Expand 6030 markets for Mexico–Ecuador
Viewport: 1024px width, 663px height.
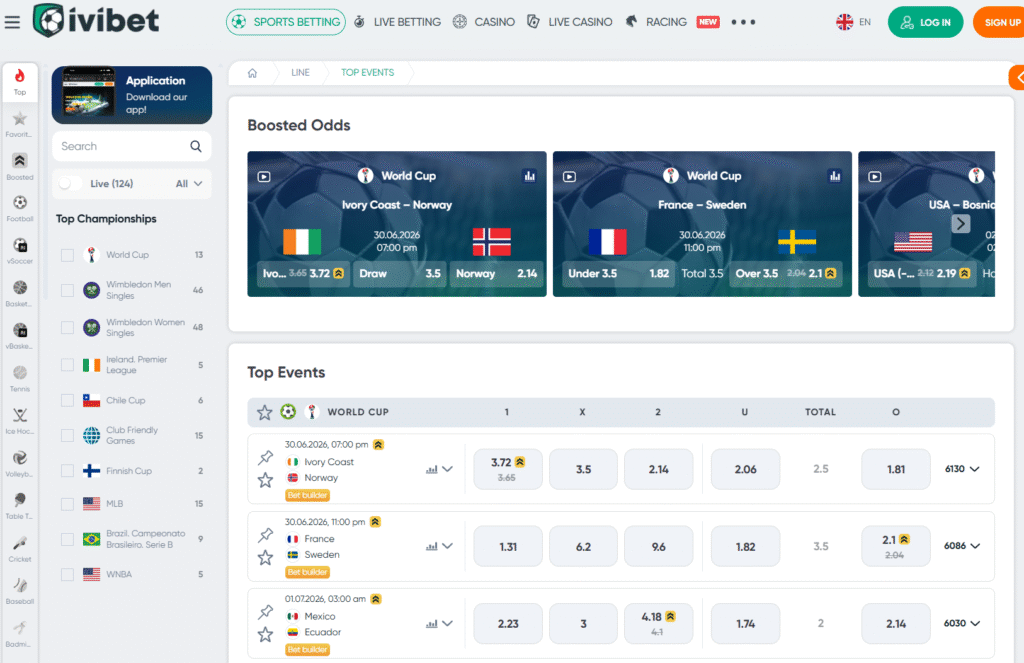pos(962,623)
